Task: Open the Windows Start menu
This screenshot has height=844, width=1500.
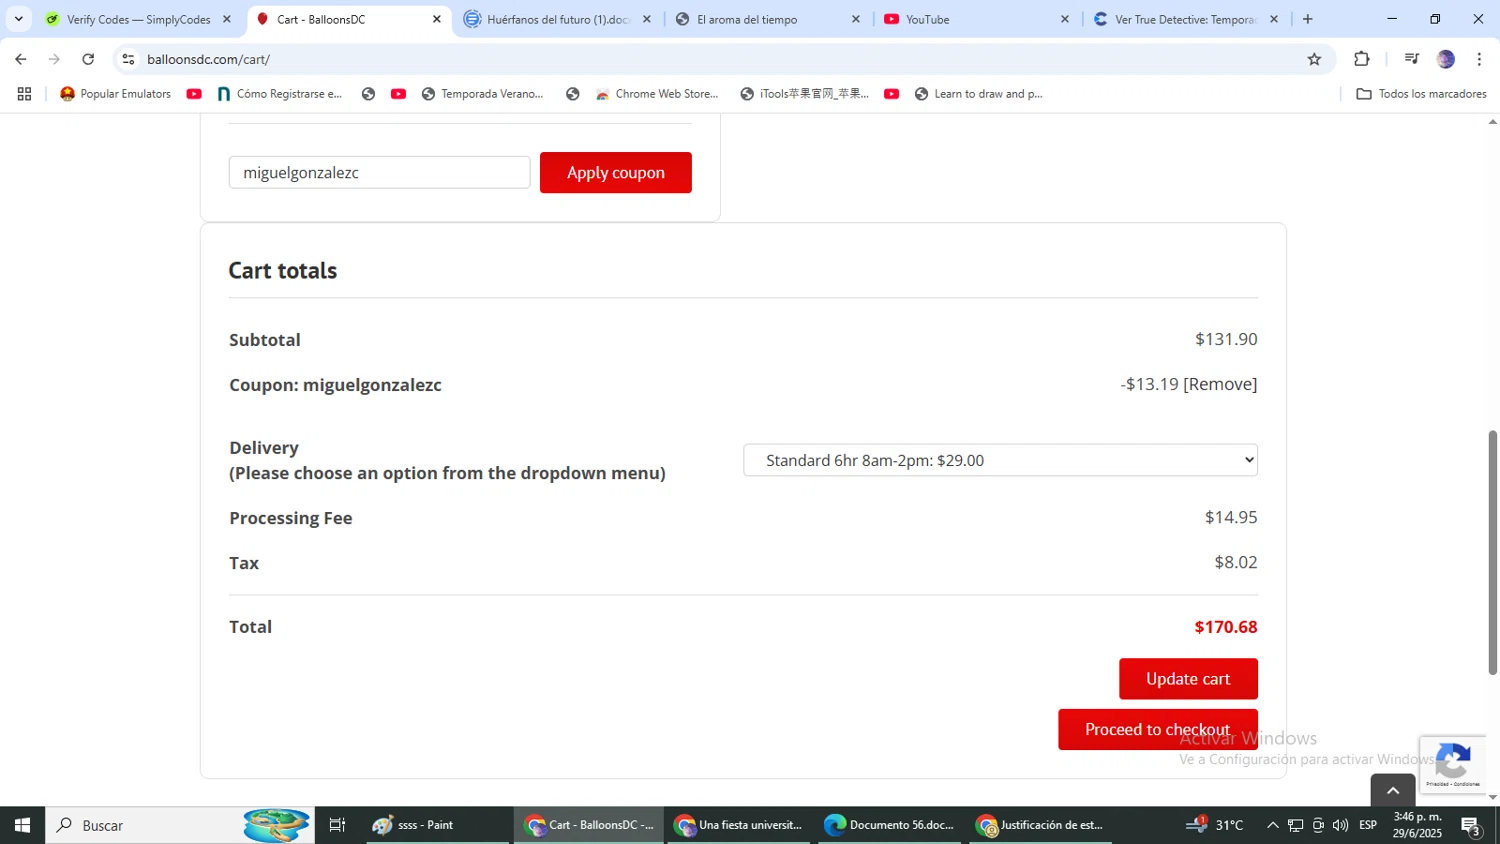Action: 22,825
